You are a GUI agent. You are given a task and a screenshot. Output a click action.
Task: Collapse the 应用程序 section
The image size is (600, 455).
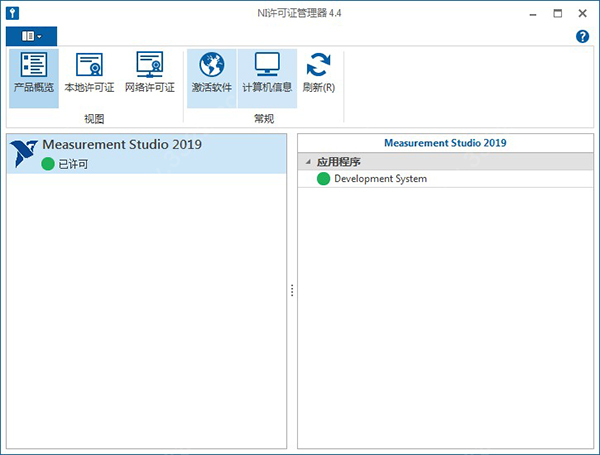(308, 162)
